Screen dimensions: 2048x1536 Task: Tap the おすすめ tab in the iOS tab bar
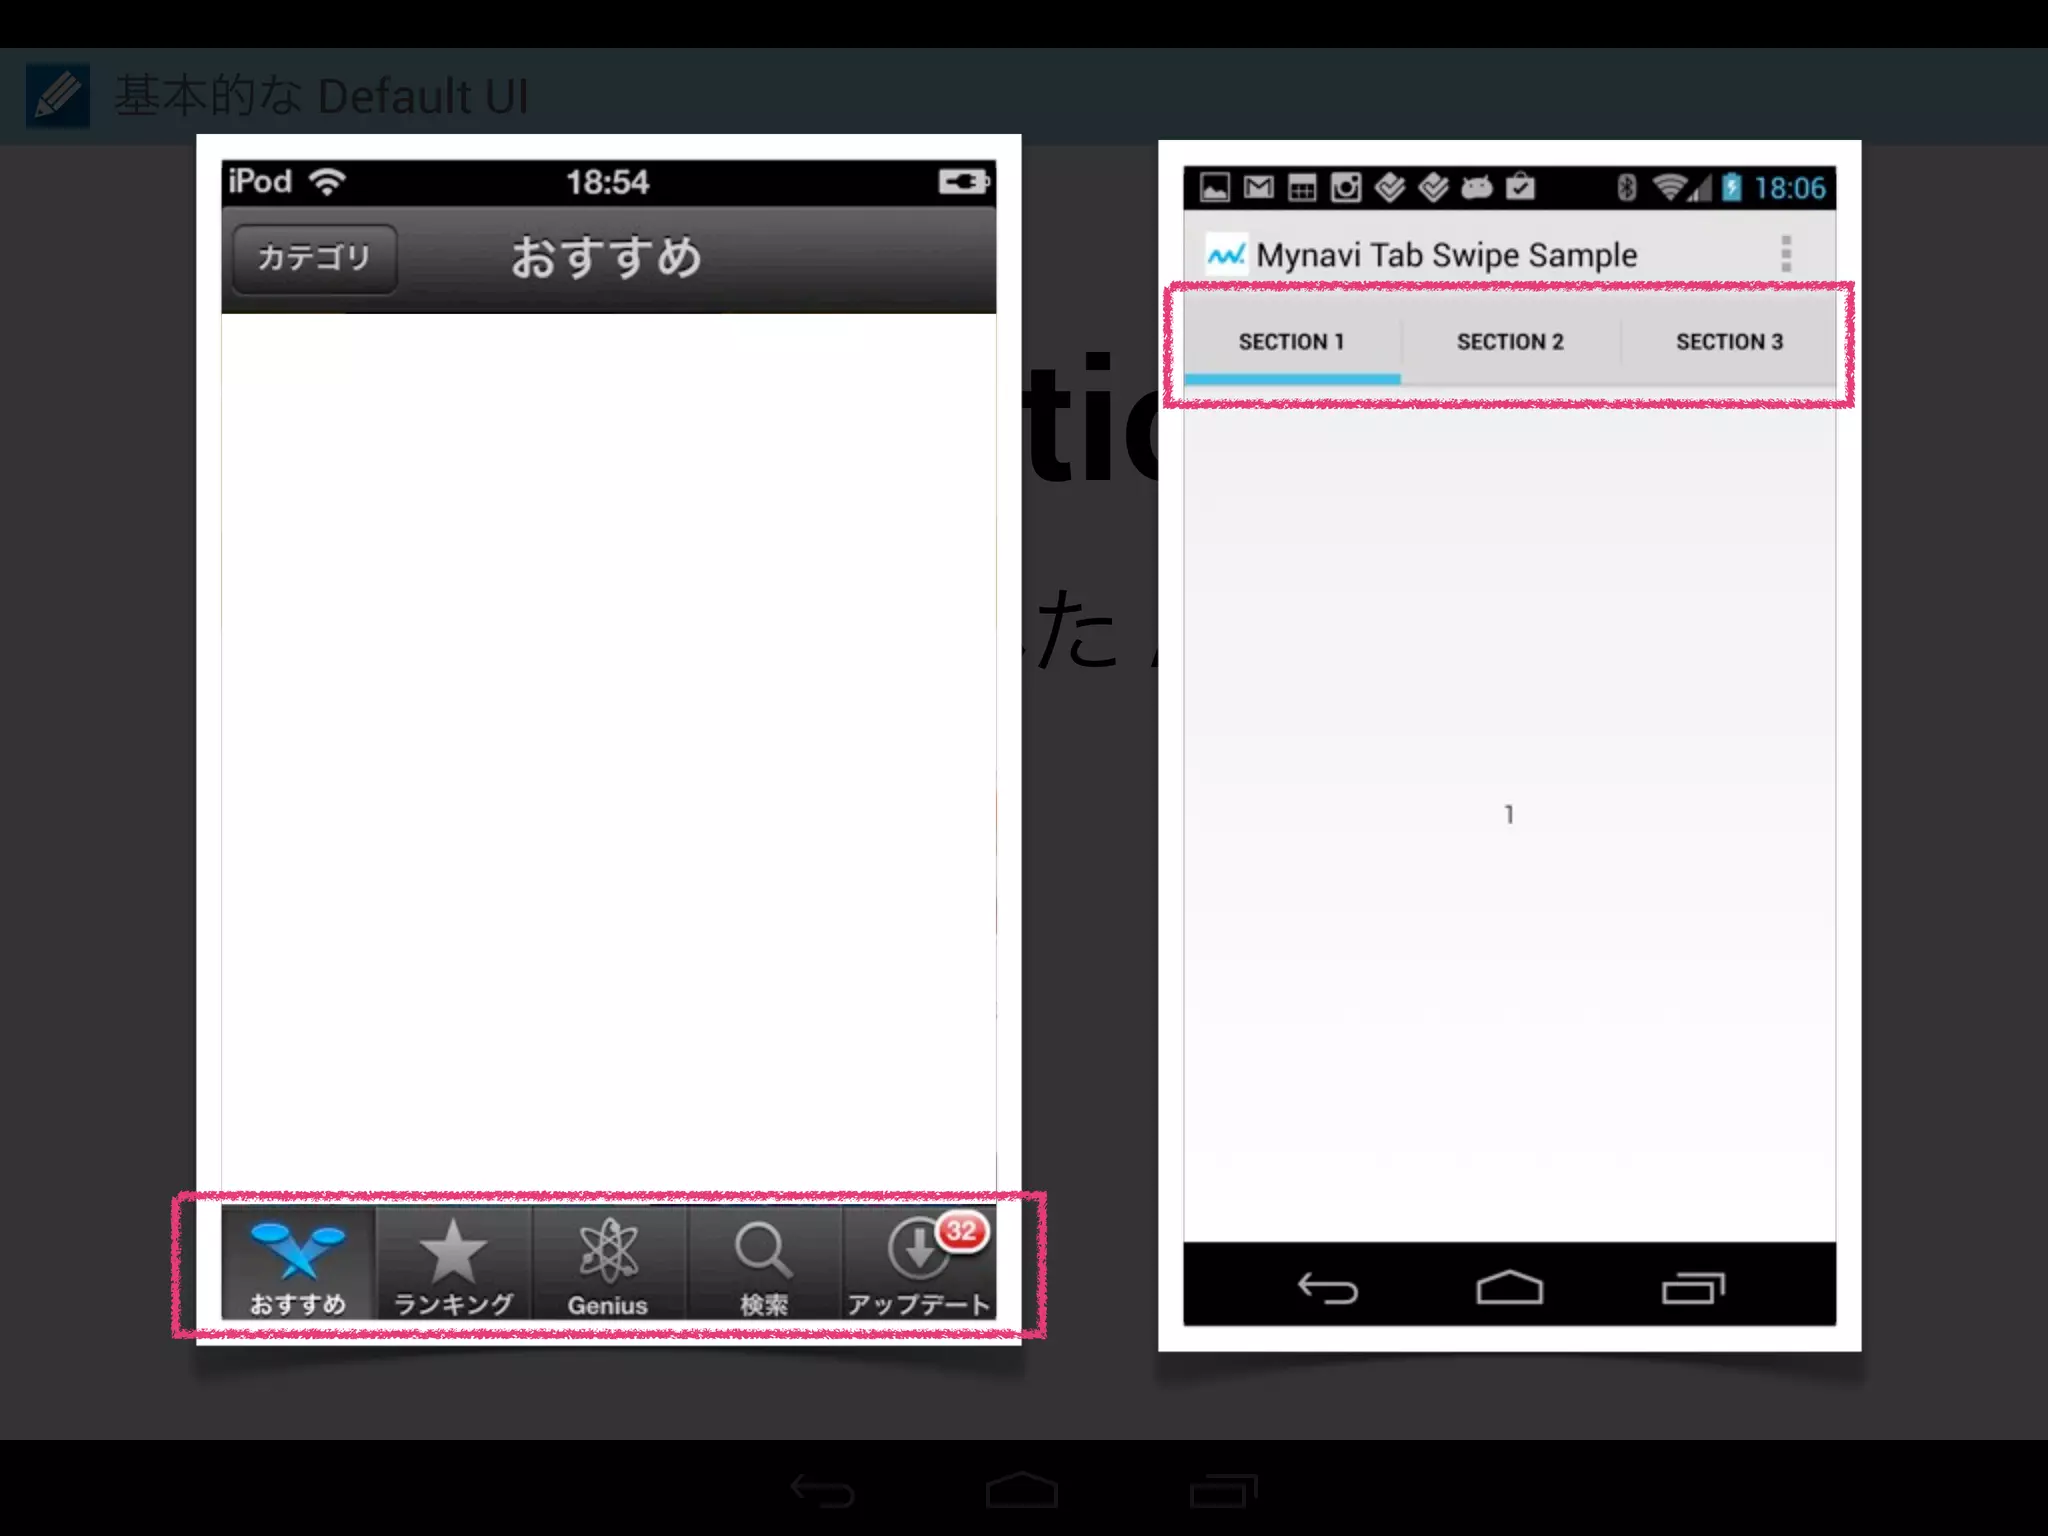(x=298, y=1264)
